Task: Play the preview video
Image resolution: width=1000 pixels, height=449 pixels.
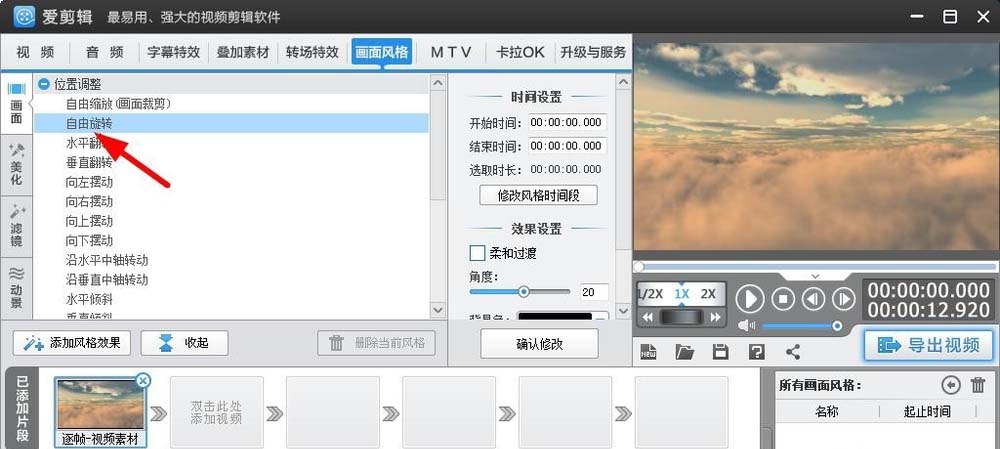Action: click(x=750, y=298)
